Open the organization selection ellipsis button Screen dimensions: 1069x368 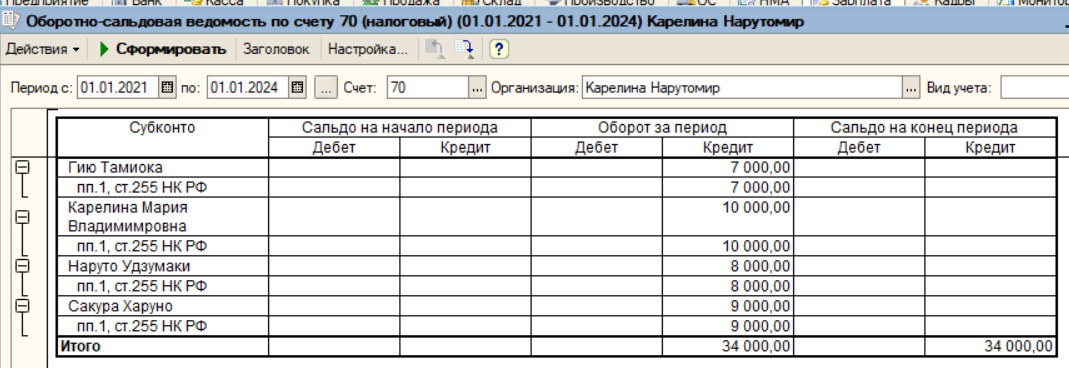911,87
